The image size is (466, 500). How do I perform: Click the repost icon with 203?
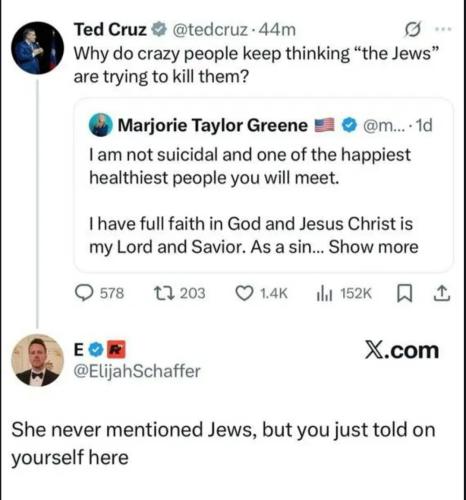[x=162, y=293]
